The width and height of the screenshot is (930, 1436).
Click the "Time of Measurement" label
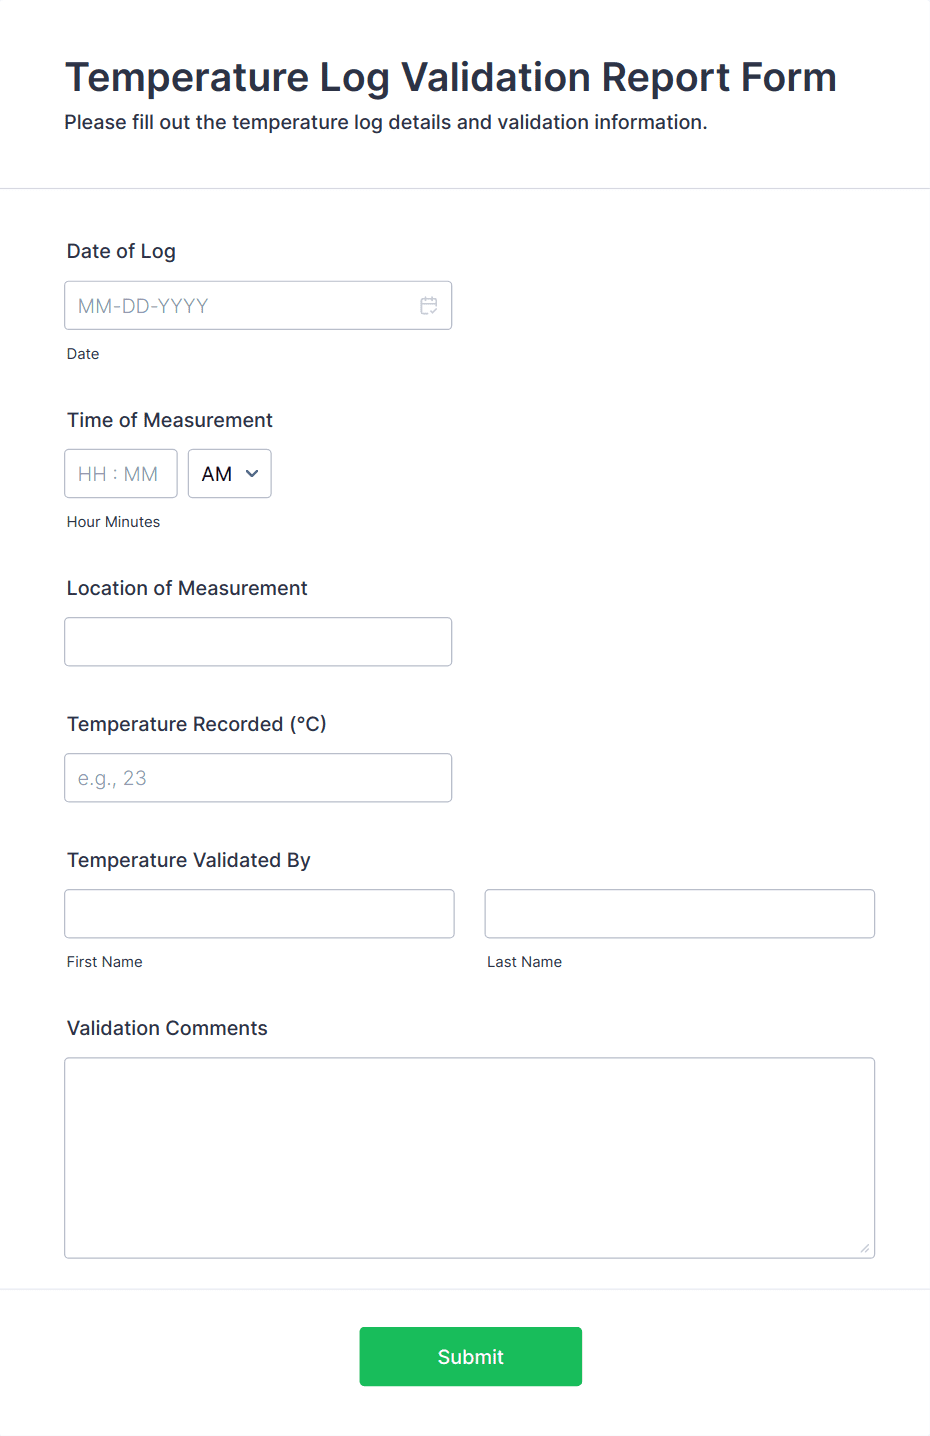[170, 420]
